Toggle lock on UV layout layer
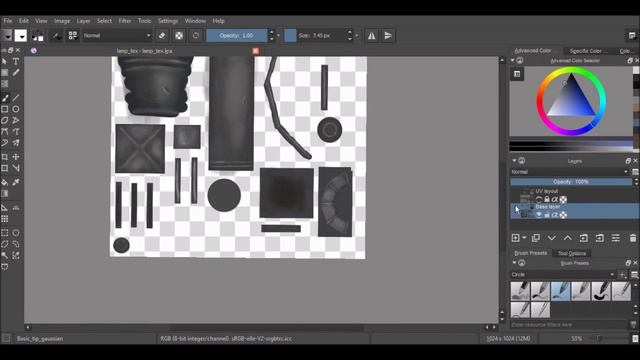Screen dimensions: 640x360 click(x=547, y=199)
